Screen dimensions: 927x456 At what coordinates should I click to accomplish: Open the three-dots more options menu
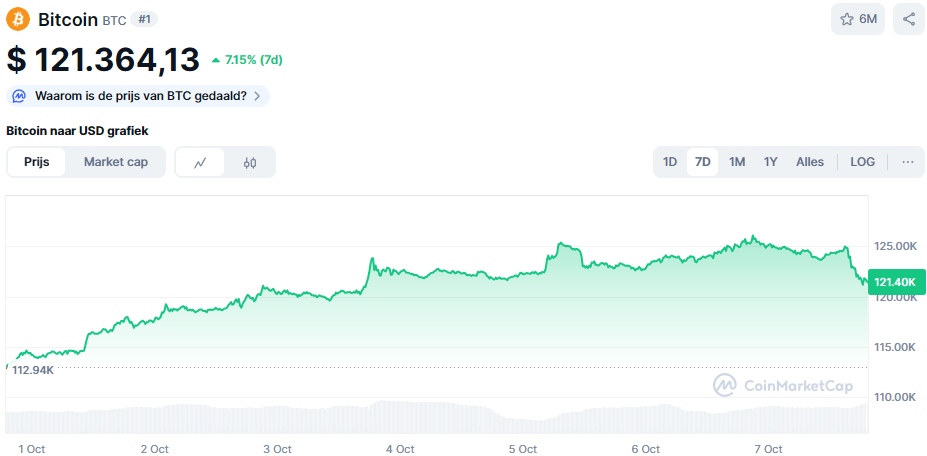click(907, 162)
